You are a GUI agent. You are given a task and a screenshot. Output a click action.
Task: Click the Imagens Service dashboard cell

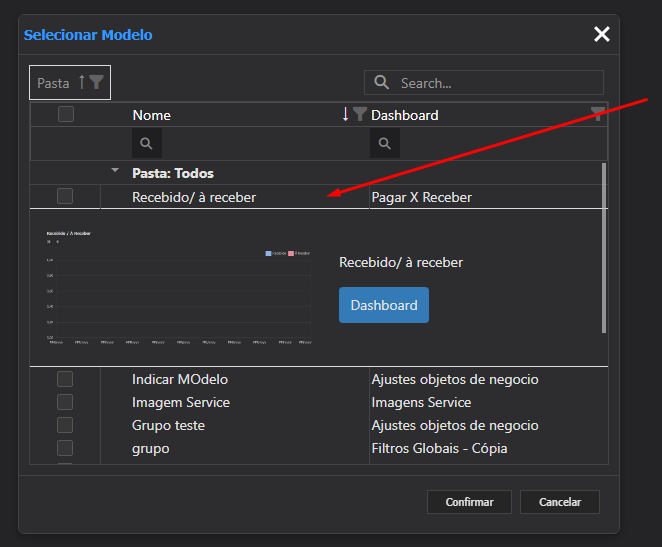tap(421, 402)
